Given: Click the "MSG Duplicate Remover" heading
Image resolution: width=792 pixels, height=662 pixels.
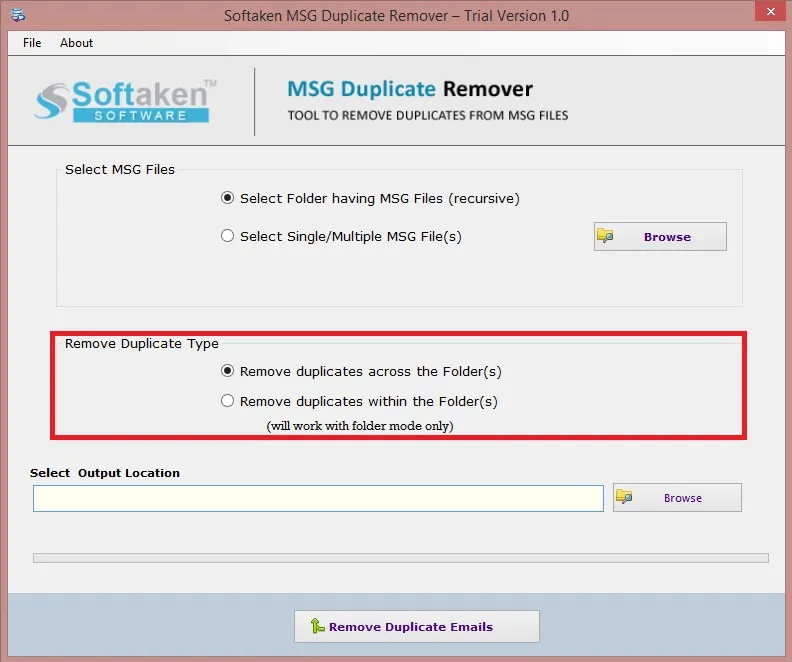Looking at the screenshot, I should click(x=410, y=89).
